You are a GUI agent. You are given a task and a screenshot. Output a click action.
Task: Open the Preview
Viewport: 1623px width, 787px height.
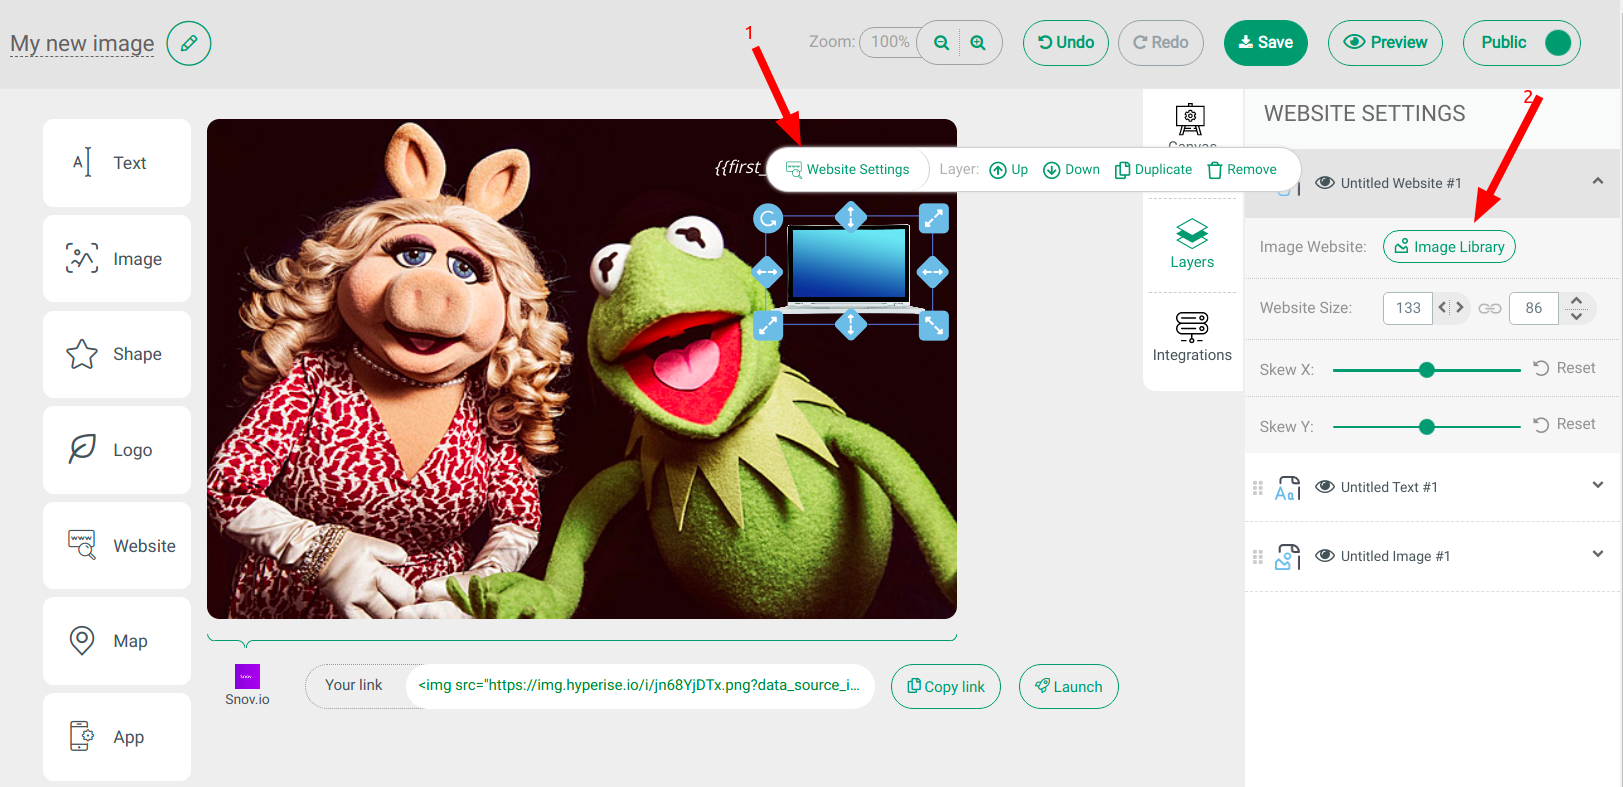pyautogui.click(x=1385, y=43)
